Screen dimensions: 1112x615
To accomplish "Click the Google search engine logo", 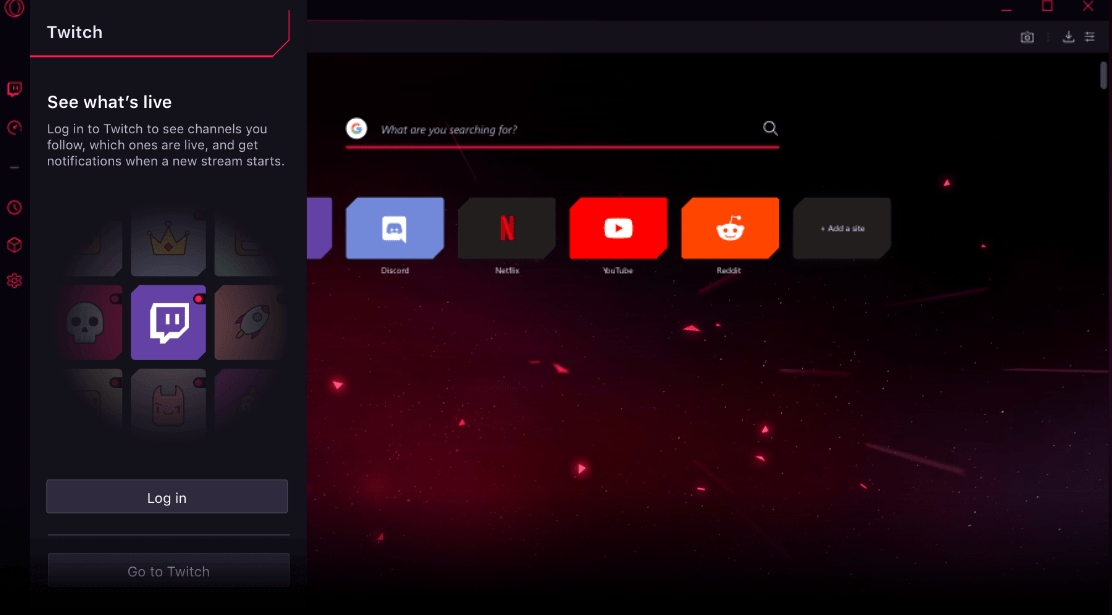I will pyautogui.click(x=356, y=128).
